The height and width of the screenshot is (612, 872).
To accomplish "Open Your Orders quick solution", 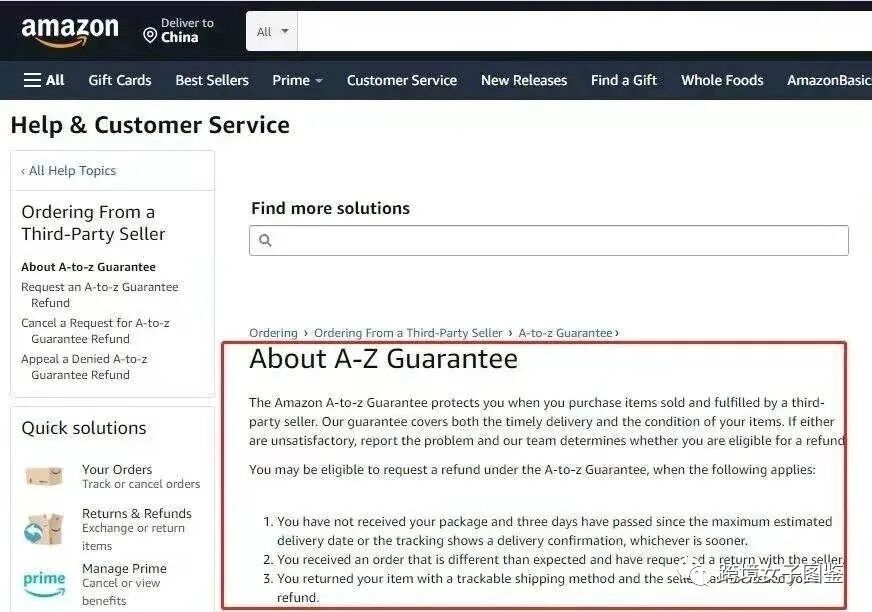I will pyautogui.click(x=117, y=470).
